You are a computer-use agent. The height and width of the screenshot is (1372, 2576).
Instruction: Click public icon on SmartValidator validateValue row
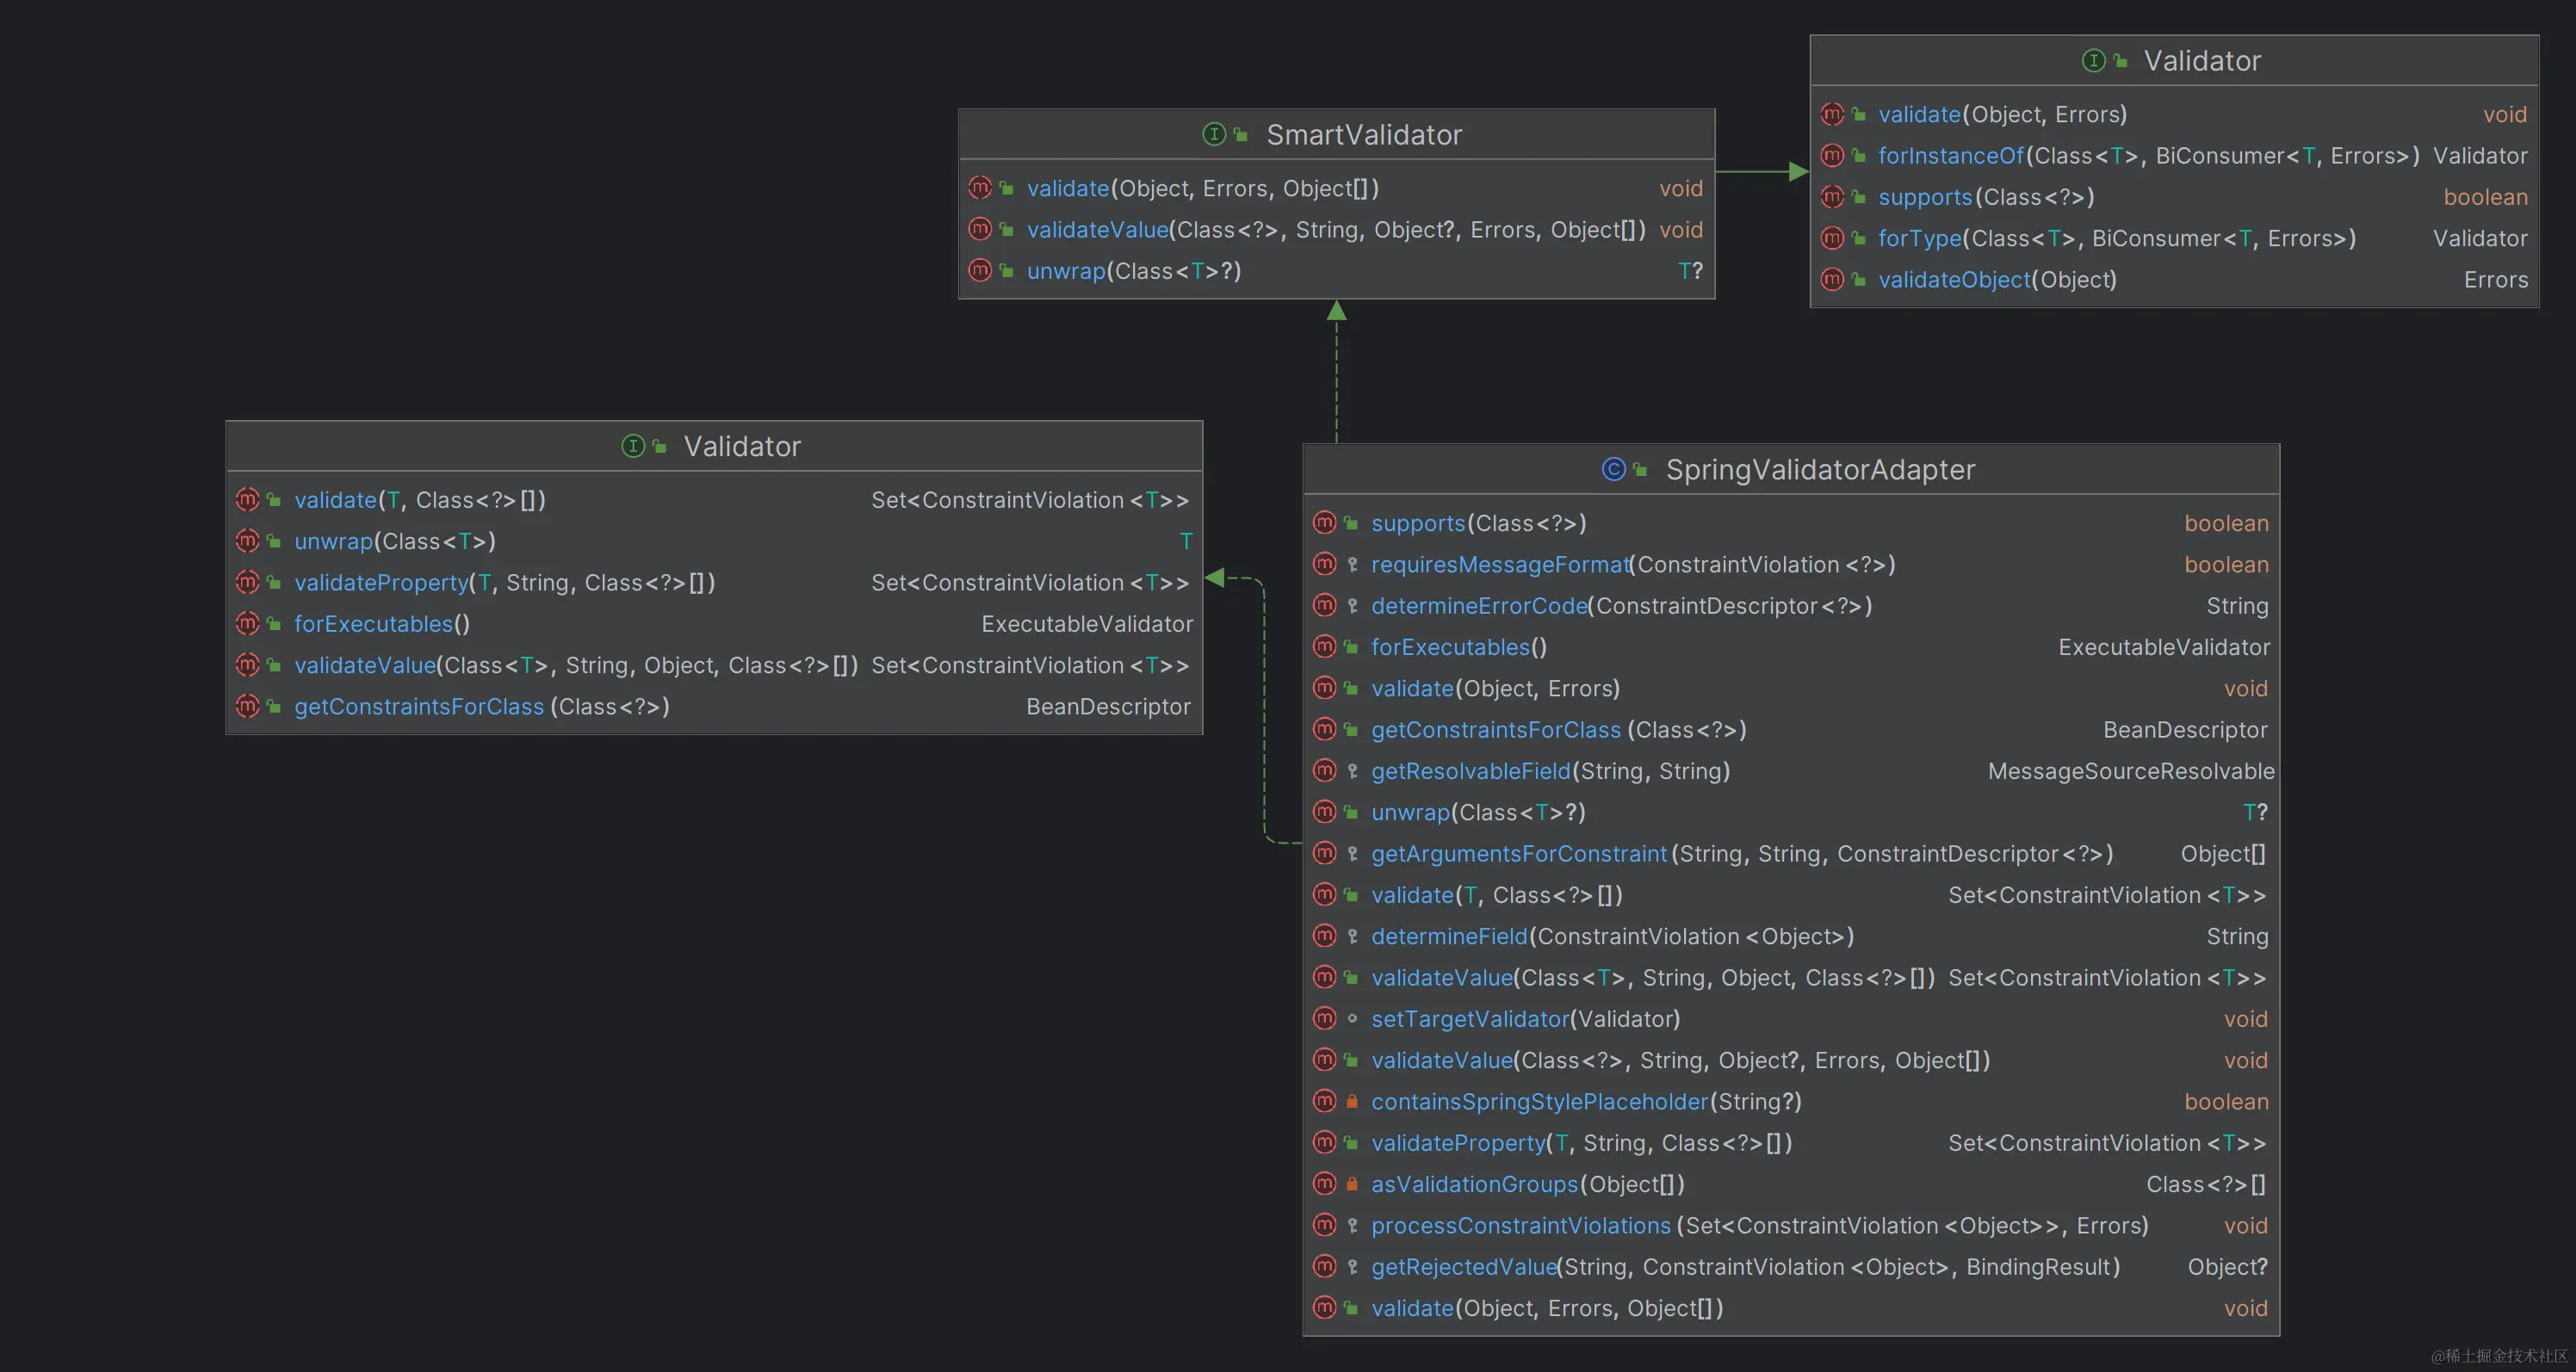coord(1007,229)
